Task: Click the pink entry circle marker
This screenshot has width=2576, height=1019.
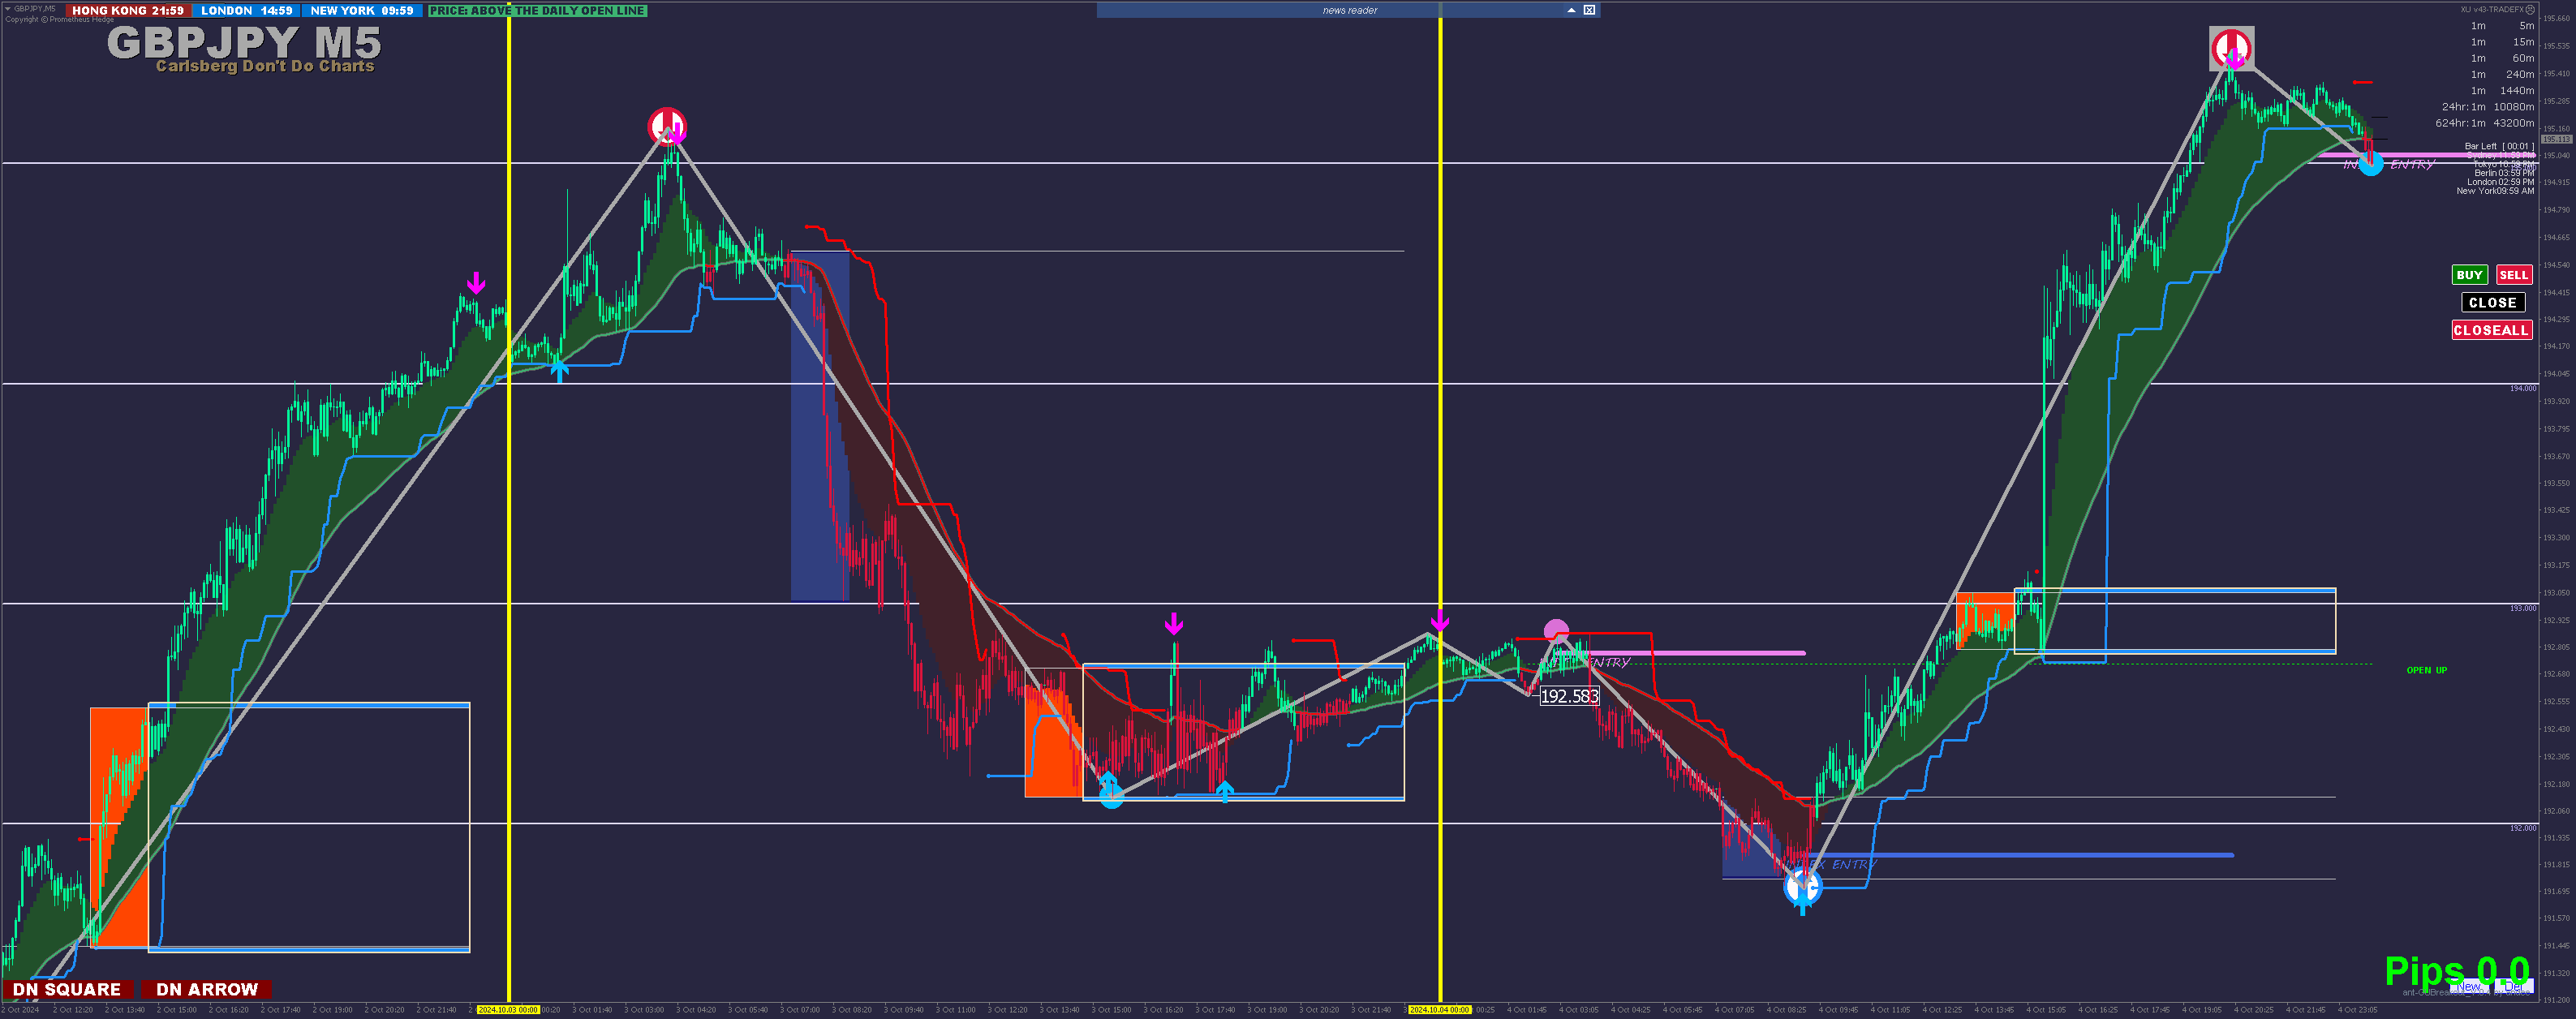Action: pos(1556,630)
